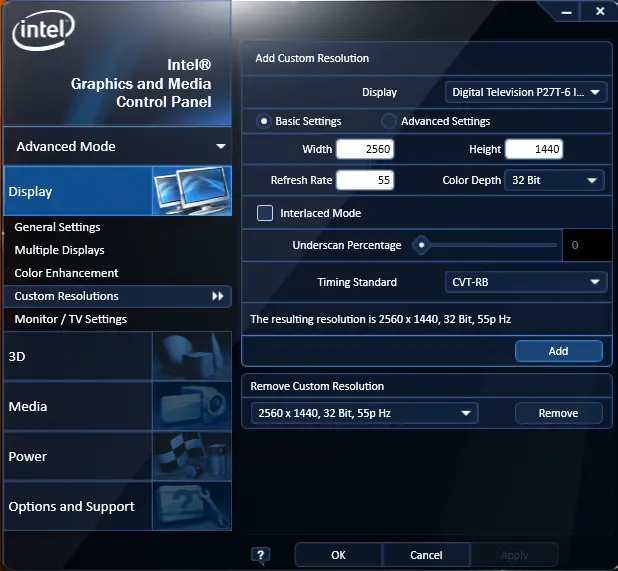Open Monitor / TV Settings

click(x=71, y=319)
